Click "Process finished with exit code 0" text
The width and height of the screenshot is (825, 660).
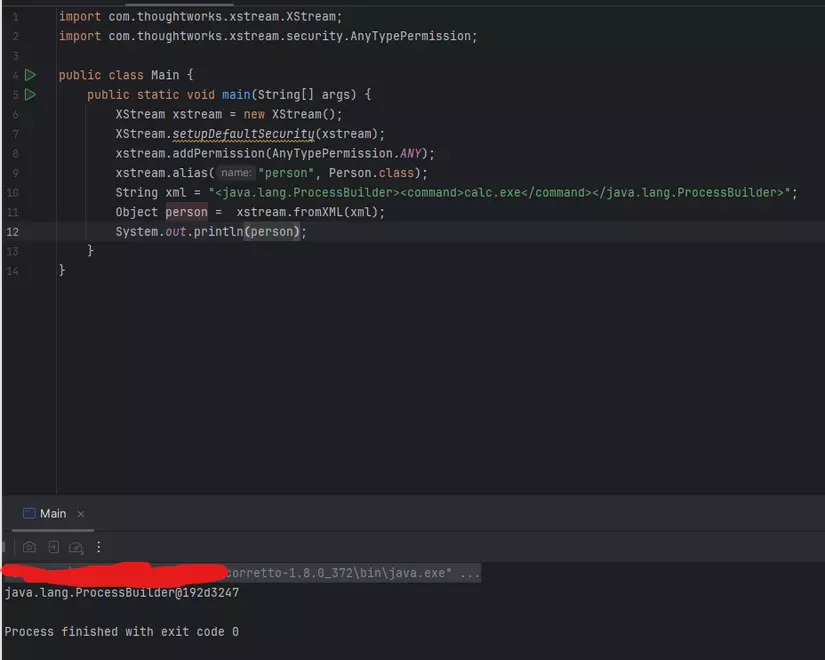[122, 632]
